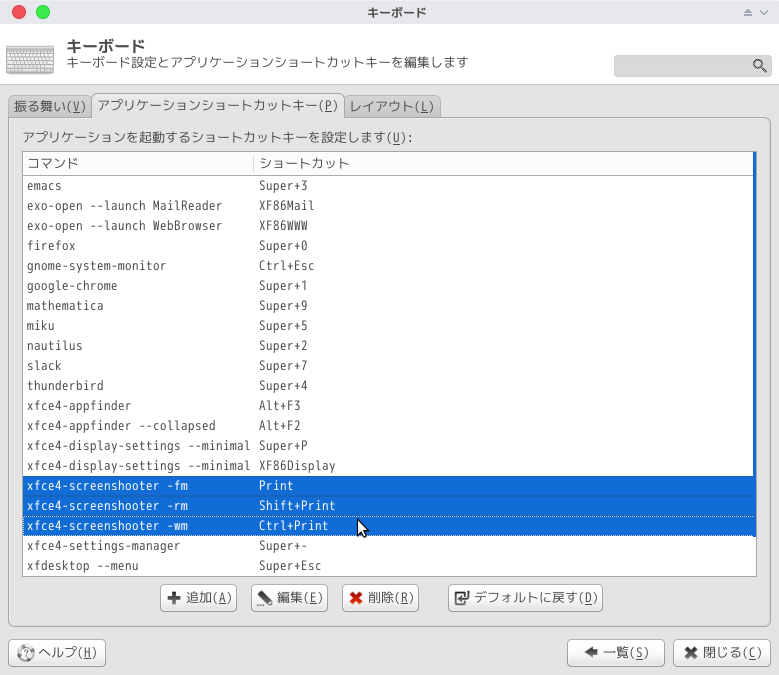Select the mathematica row
The width and height of the screenshot is (779, 675).
pos(389,305)
